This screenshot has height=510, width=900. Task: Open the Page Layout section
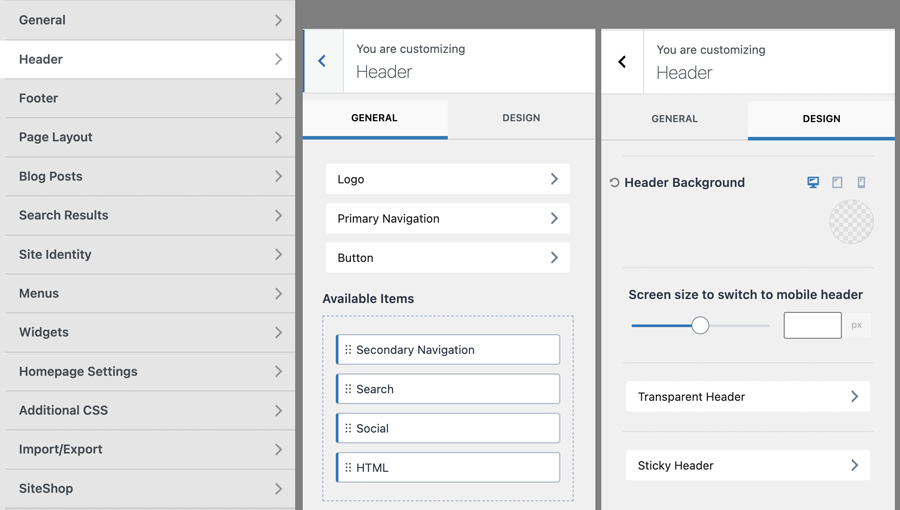click(149, 137)
